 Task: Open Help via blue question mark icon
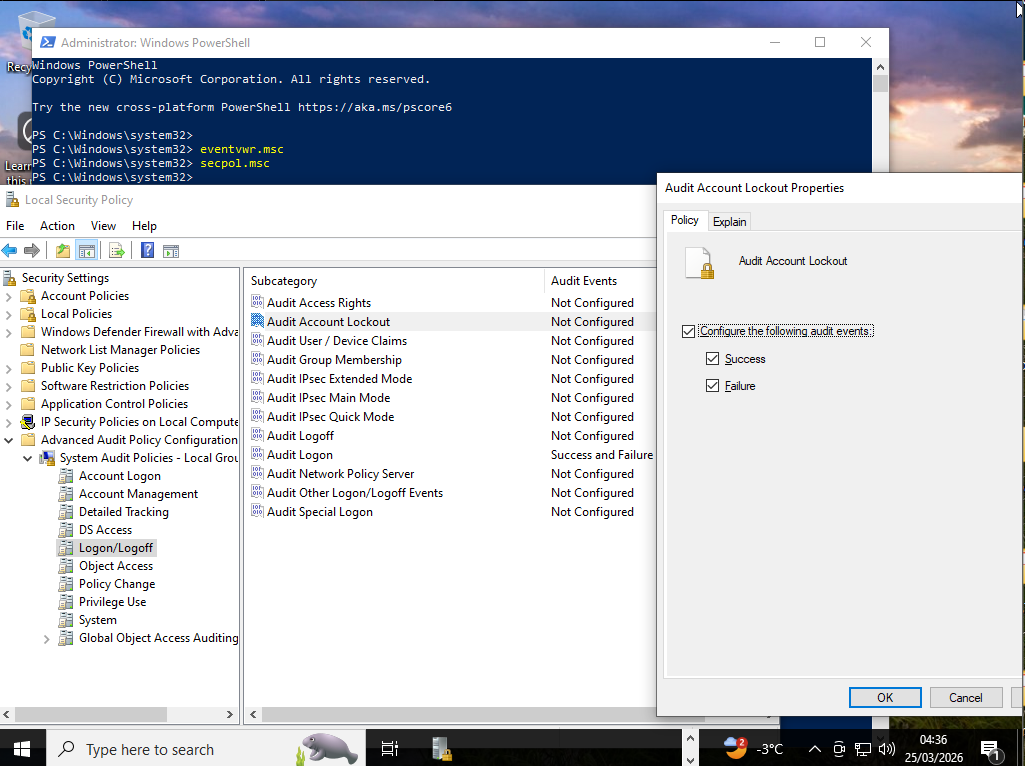(147, 251)
